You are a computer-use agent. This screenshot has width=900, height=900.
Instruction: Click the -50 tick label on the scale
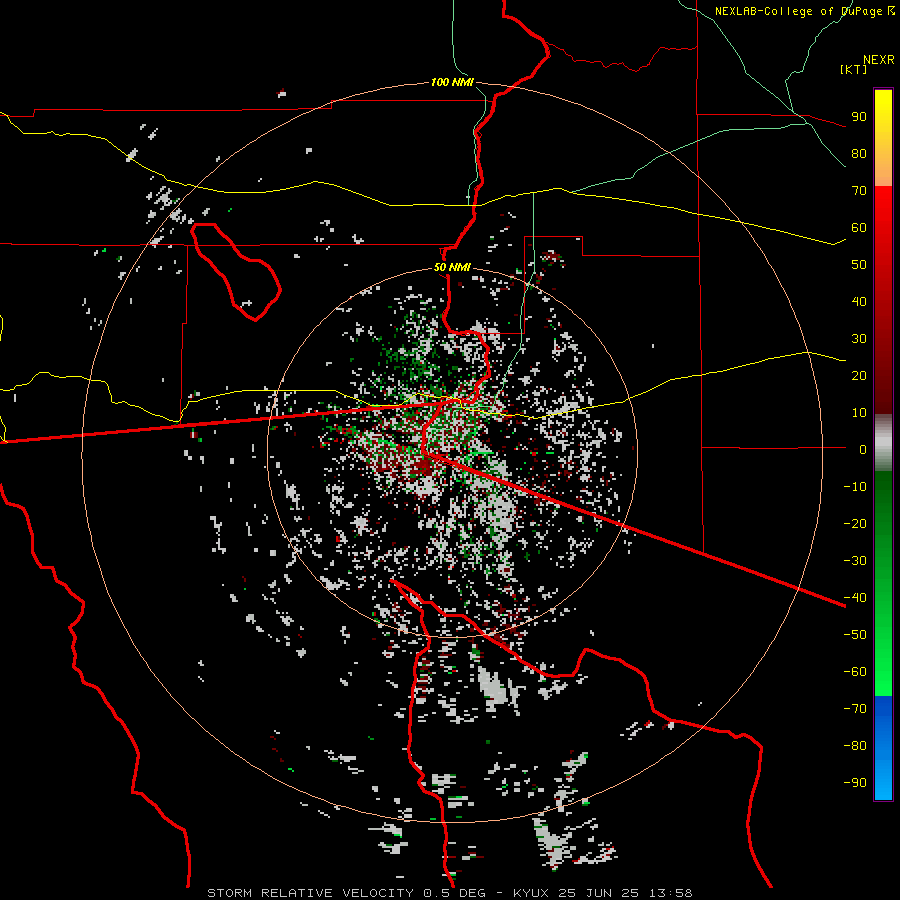coord(855,635)
